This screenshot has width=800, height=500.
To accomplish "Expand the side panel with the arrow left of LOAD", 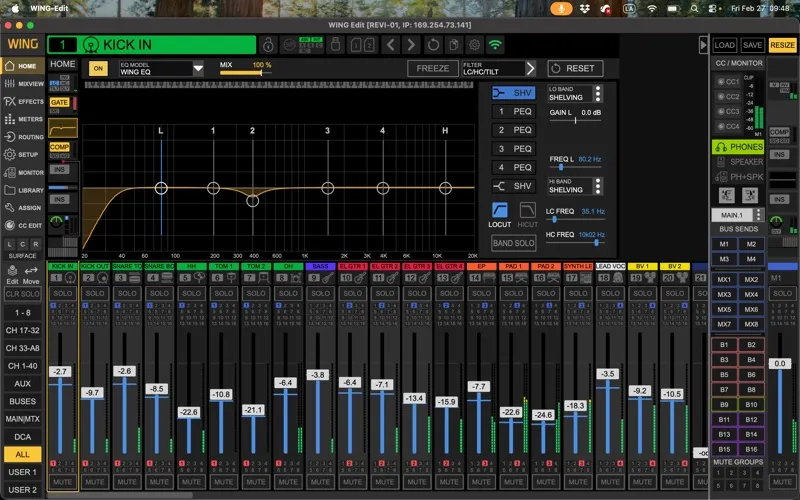I will click(x=703, y=45).
